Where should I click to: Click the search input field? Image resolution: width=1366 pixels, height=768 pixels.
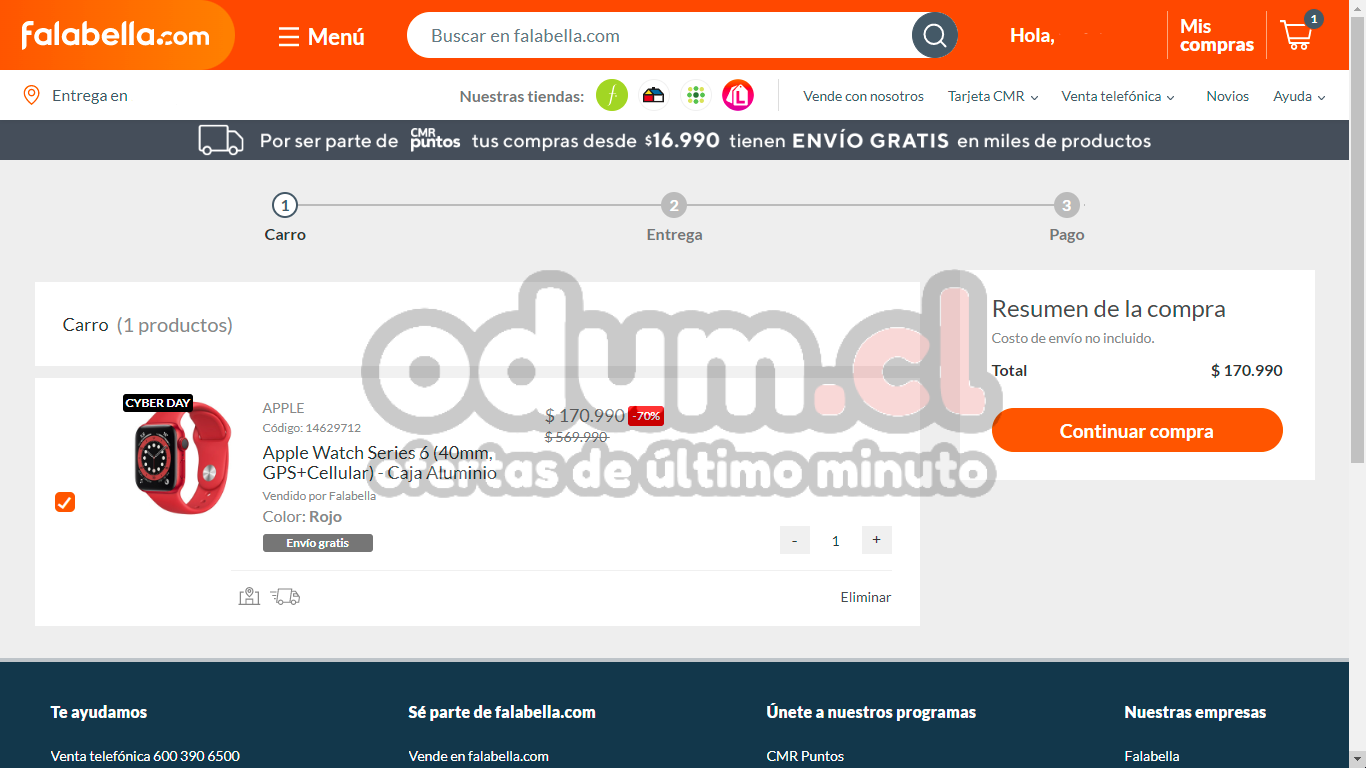pos(660,36)
